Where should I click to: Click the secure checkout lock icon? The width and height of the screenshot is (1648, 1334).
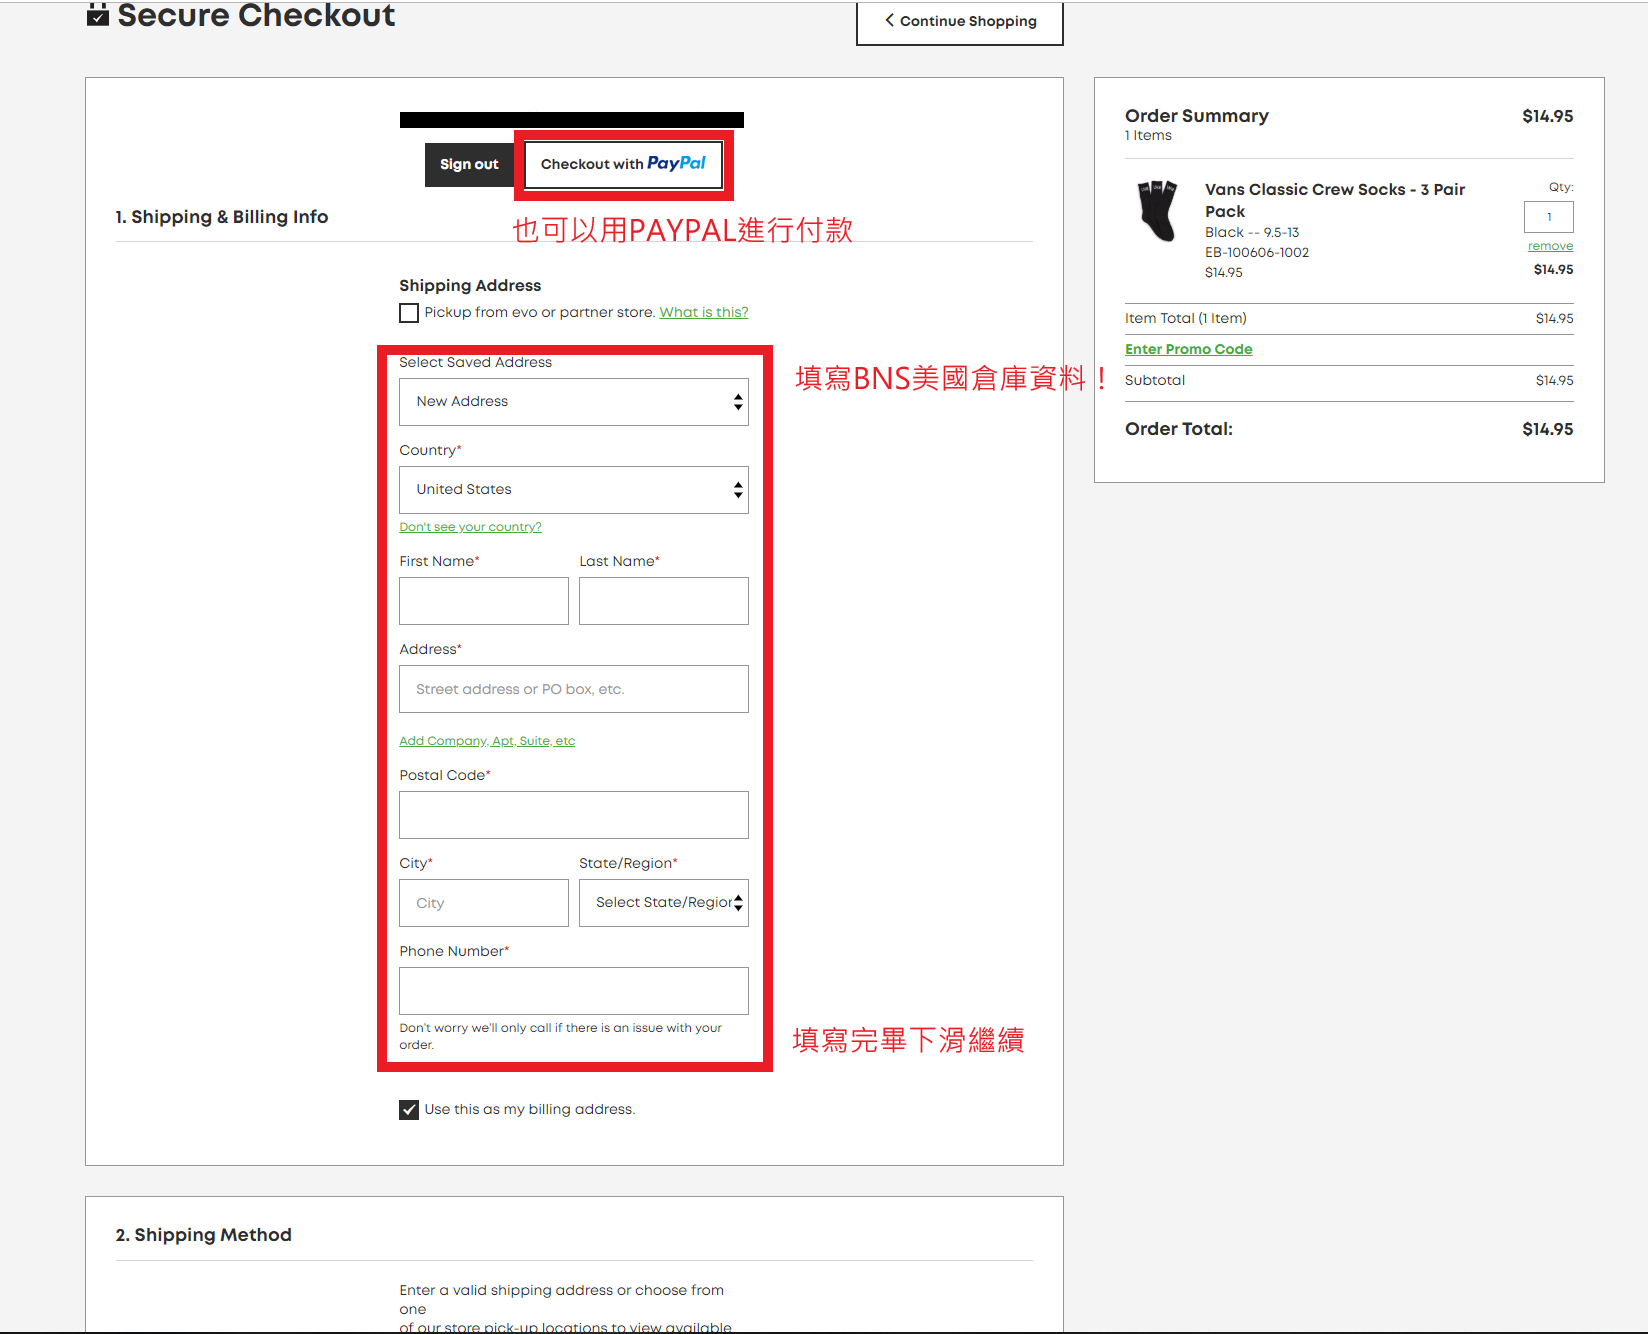click(x=97, y=15)
